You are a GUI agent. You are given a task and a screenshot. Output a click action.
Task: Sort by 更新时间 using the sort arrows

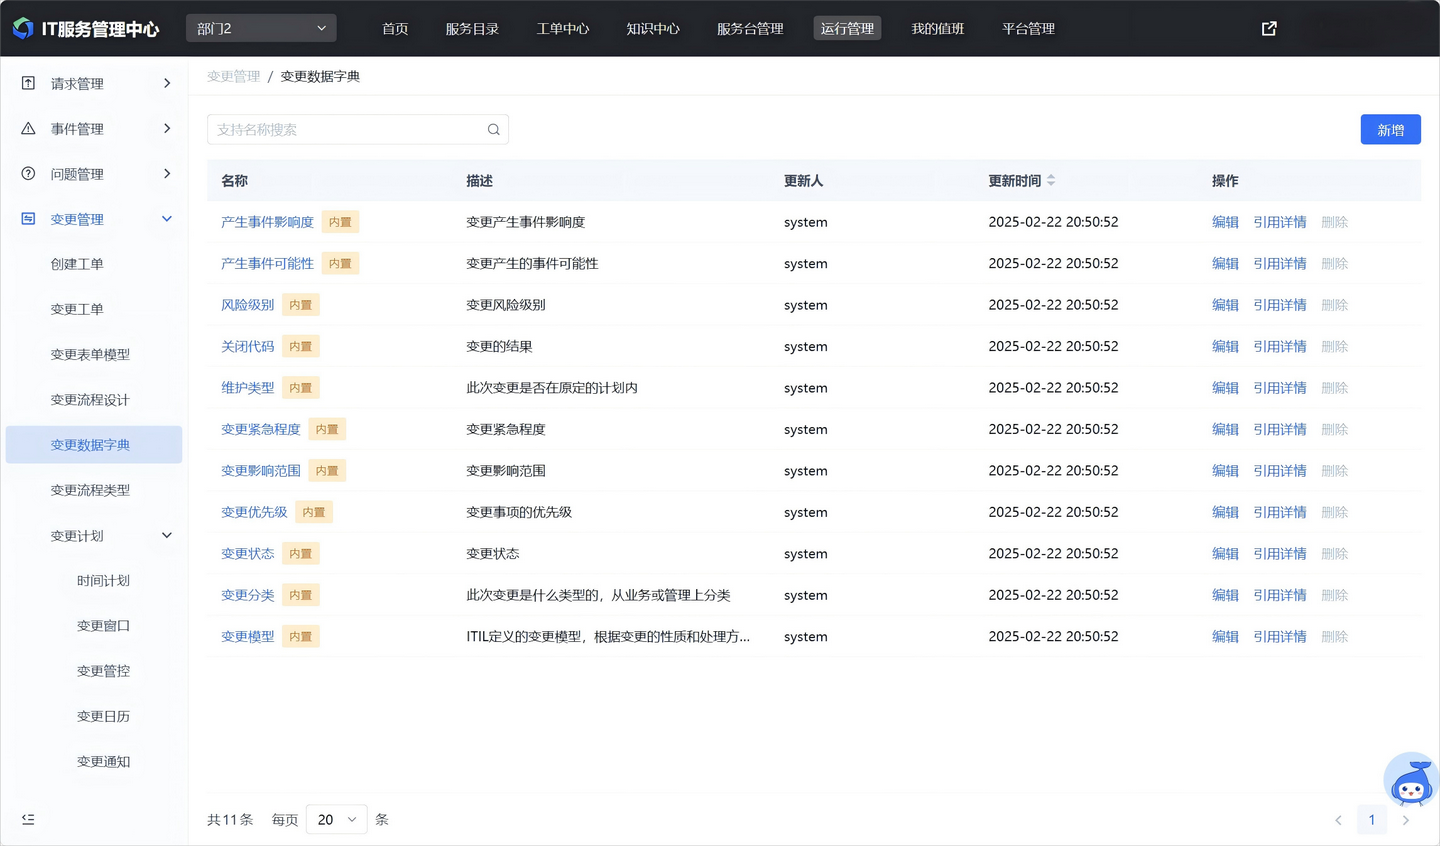pos(1051,181)
